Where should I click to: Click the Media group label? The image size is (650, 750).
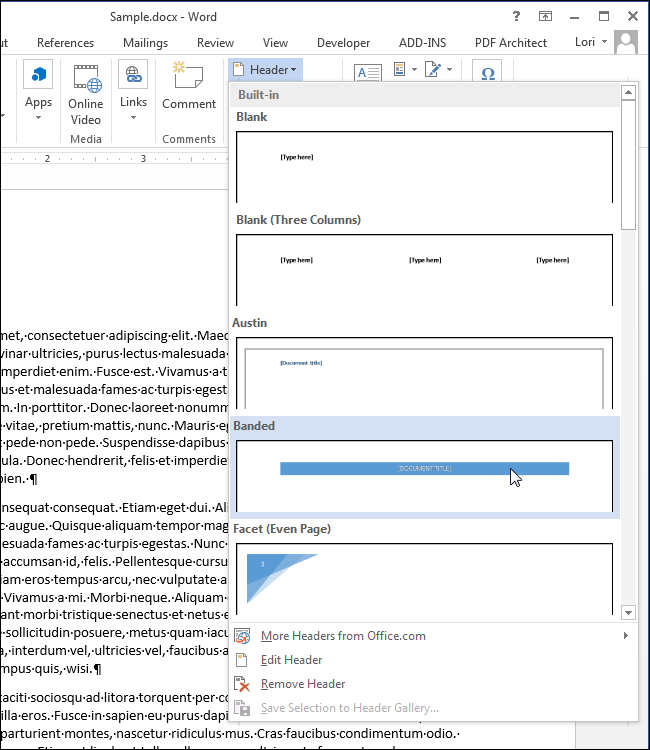click(x=86, y=139)
